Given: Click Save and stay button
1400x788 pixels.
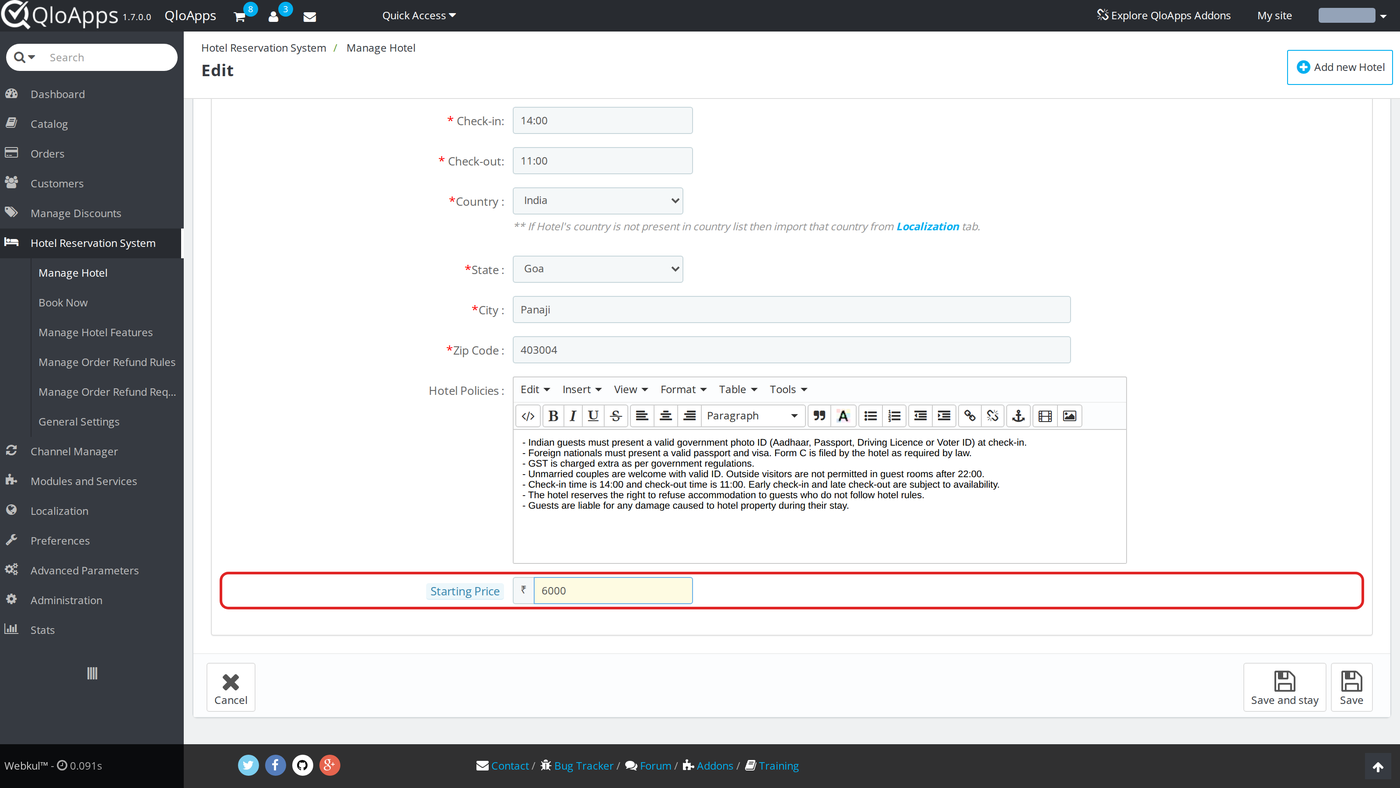Looking at the screenshot, I should pos(1285,687).
